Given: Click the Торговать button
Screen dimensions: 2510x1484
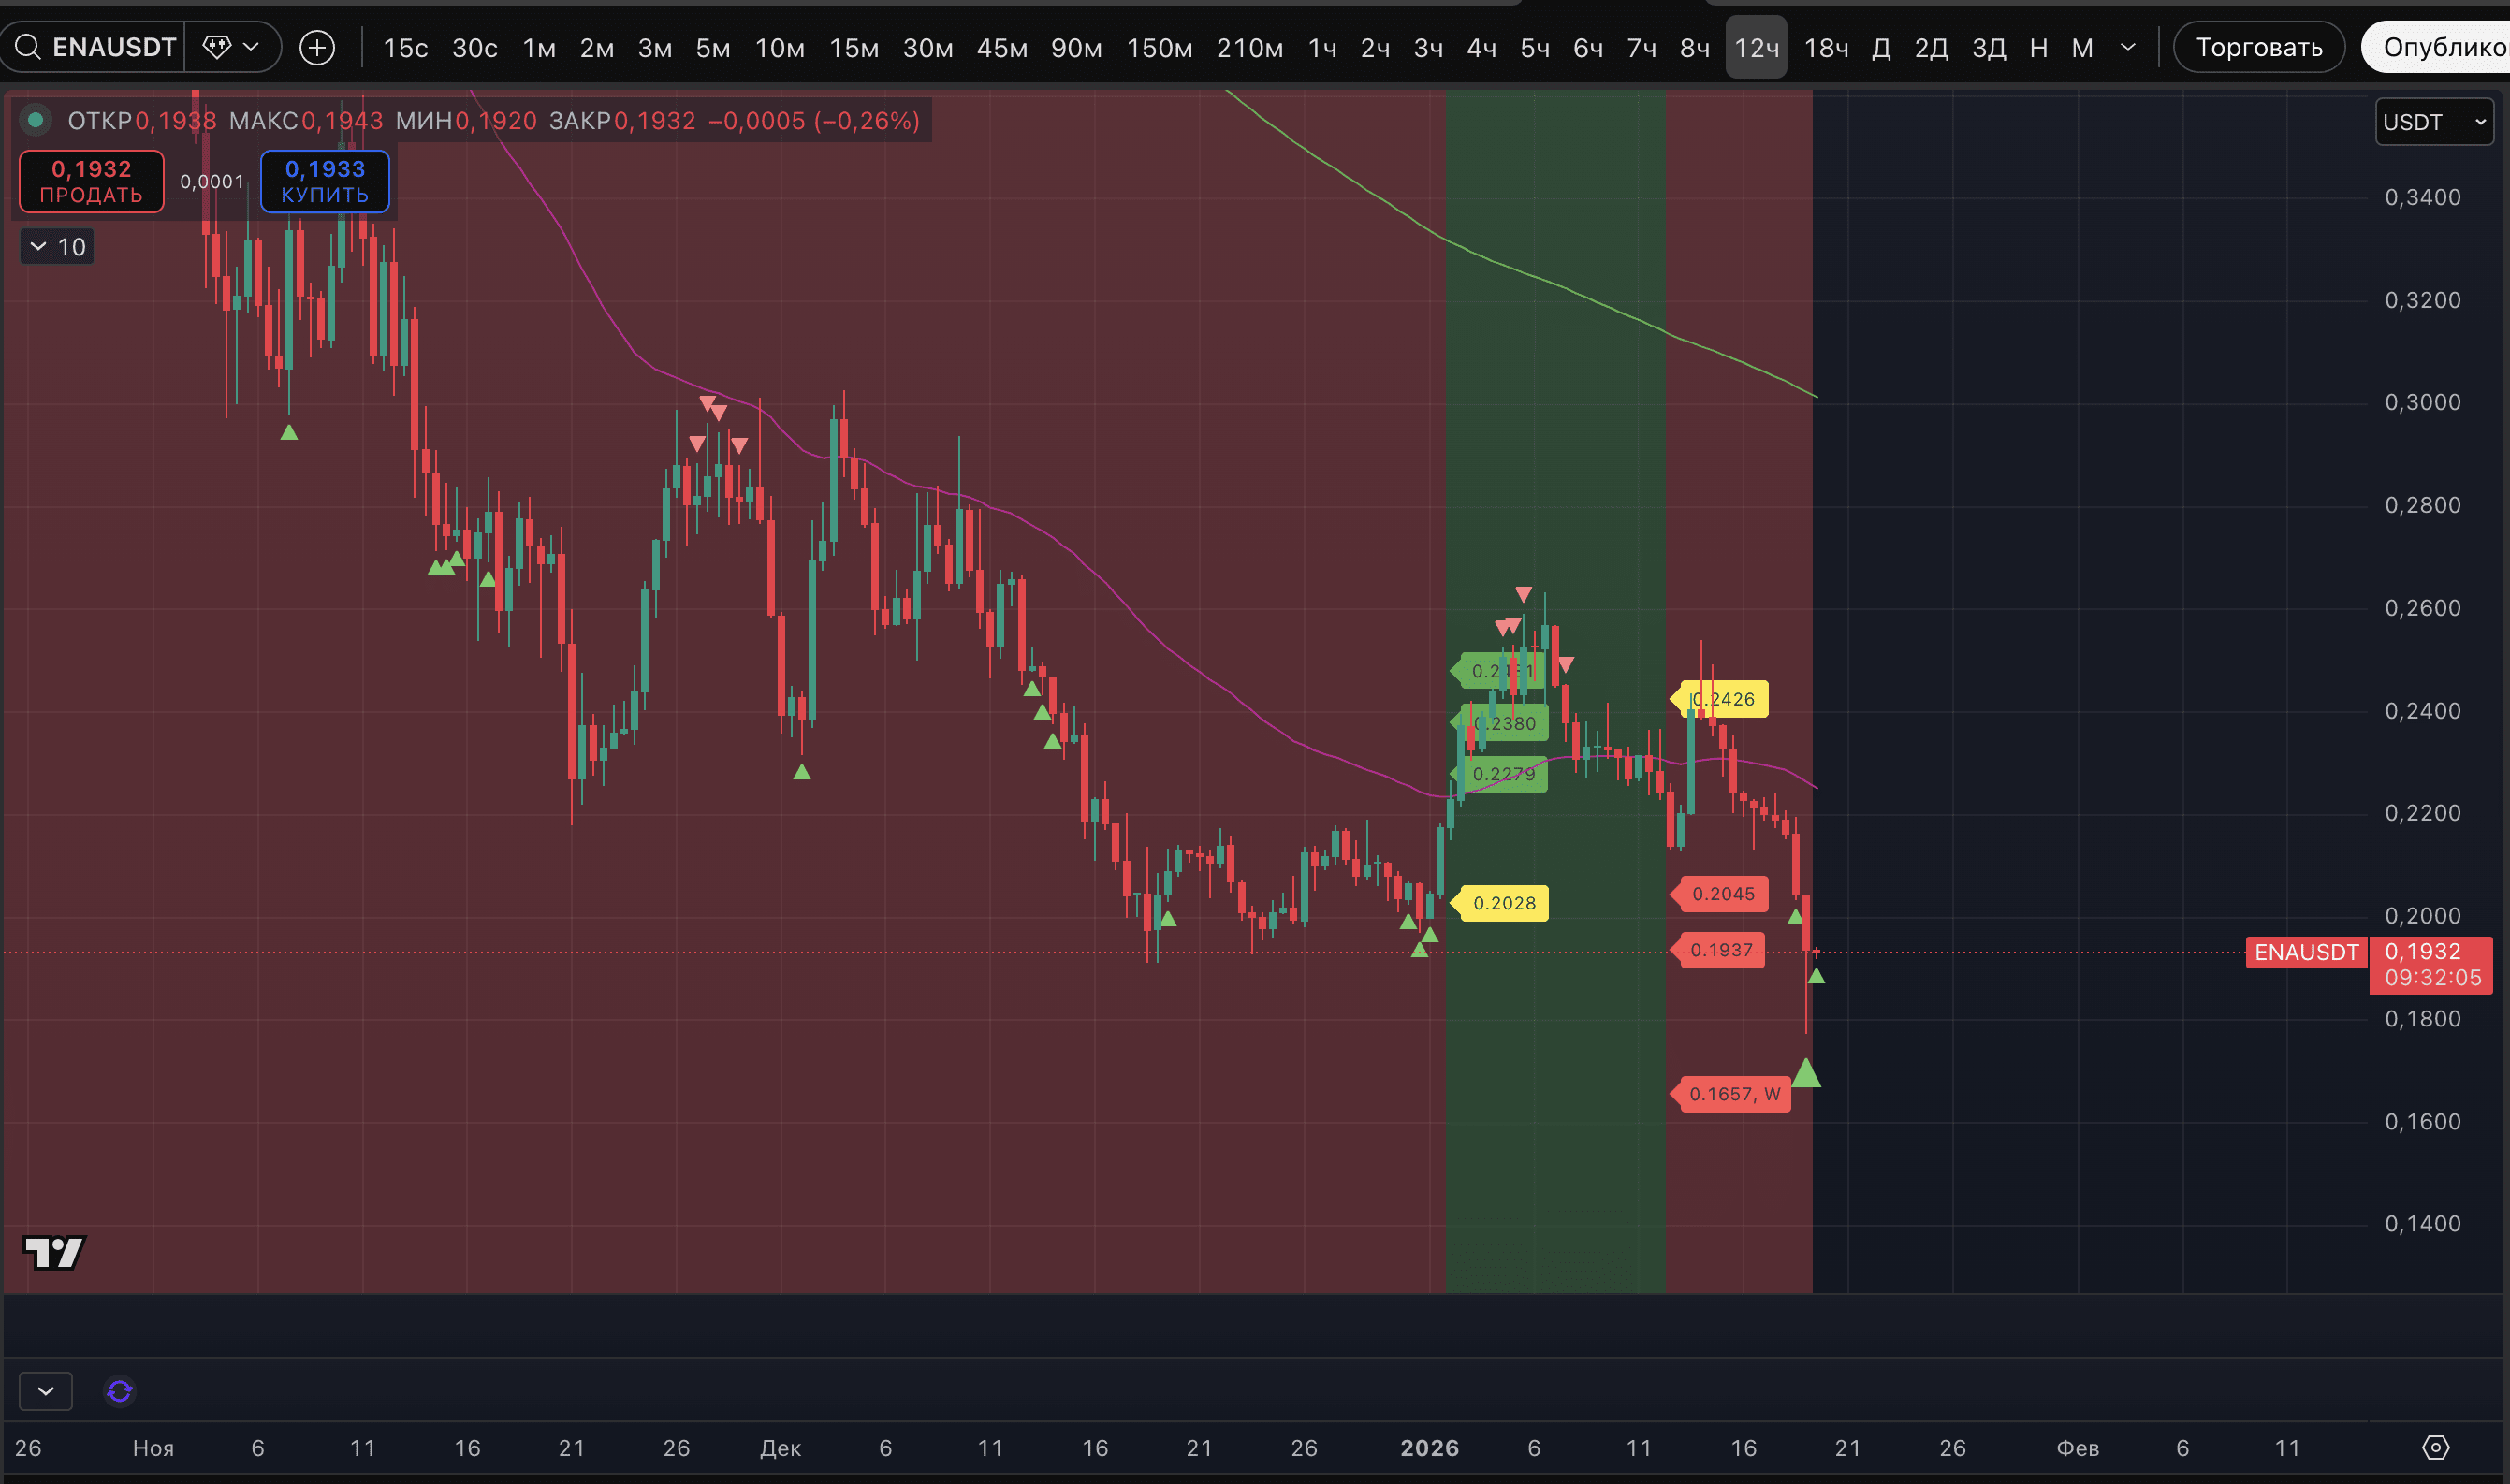Looking at the screenshot, I should (2258, 47).
